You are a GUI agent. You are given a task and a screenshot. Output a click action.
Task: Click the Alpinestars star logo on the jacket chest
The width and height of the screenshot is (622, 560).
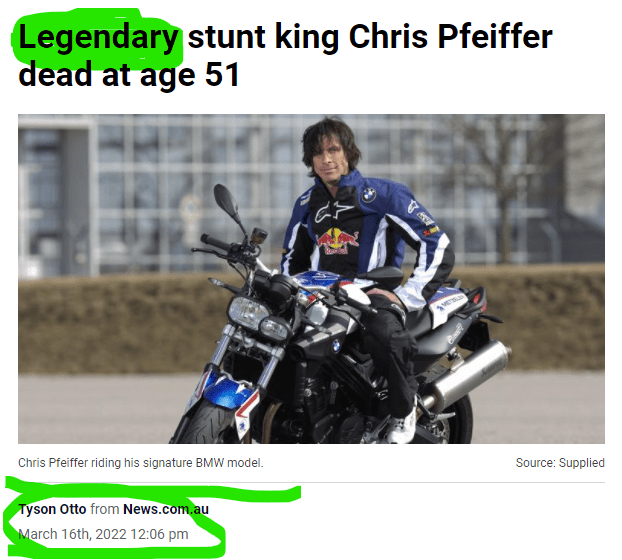pos(332,212)
